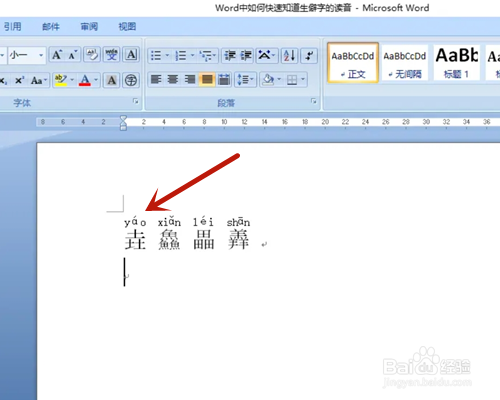Click the character 鱻 in the document
This screenshot has width=500, height=400.
[169, 240]
